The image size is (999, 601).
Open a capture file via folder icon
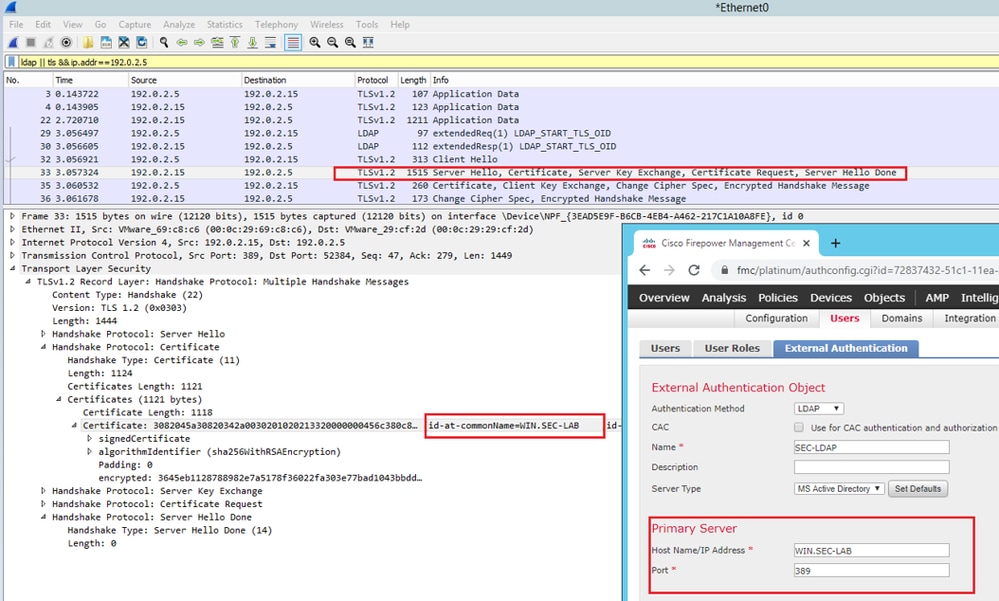point(88,43)
